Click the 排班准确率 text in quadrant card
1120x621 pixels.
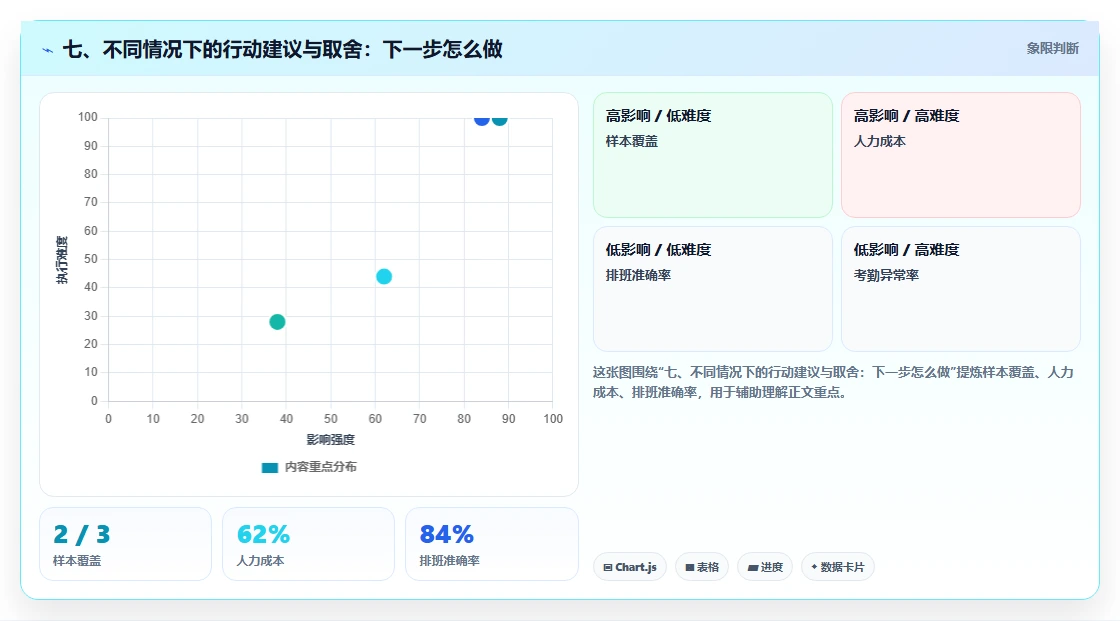tap(638, 275)
